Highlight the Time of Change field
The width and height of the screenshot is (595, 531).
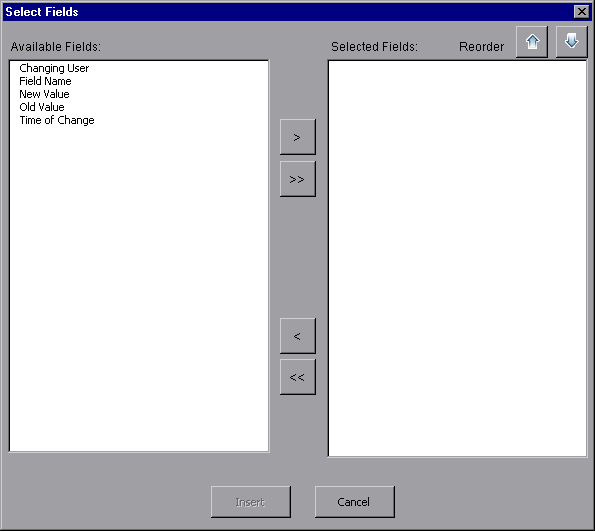point(57,120)
